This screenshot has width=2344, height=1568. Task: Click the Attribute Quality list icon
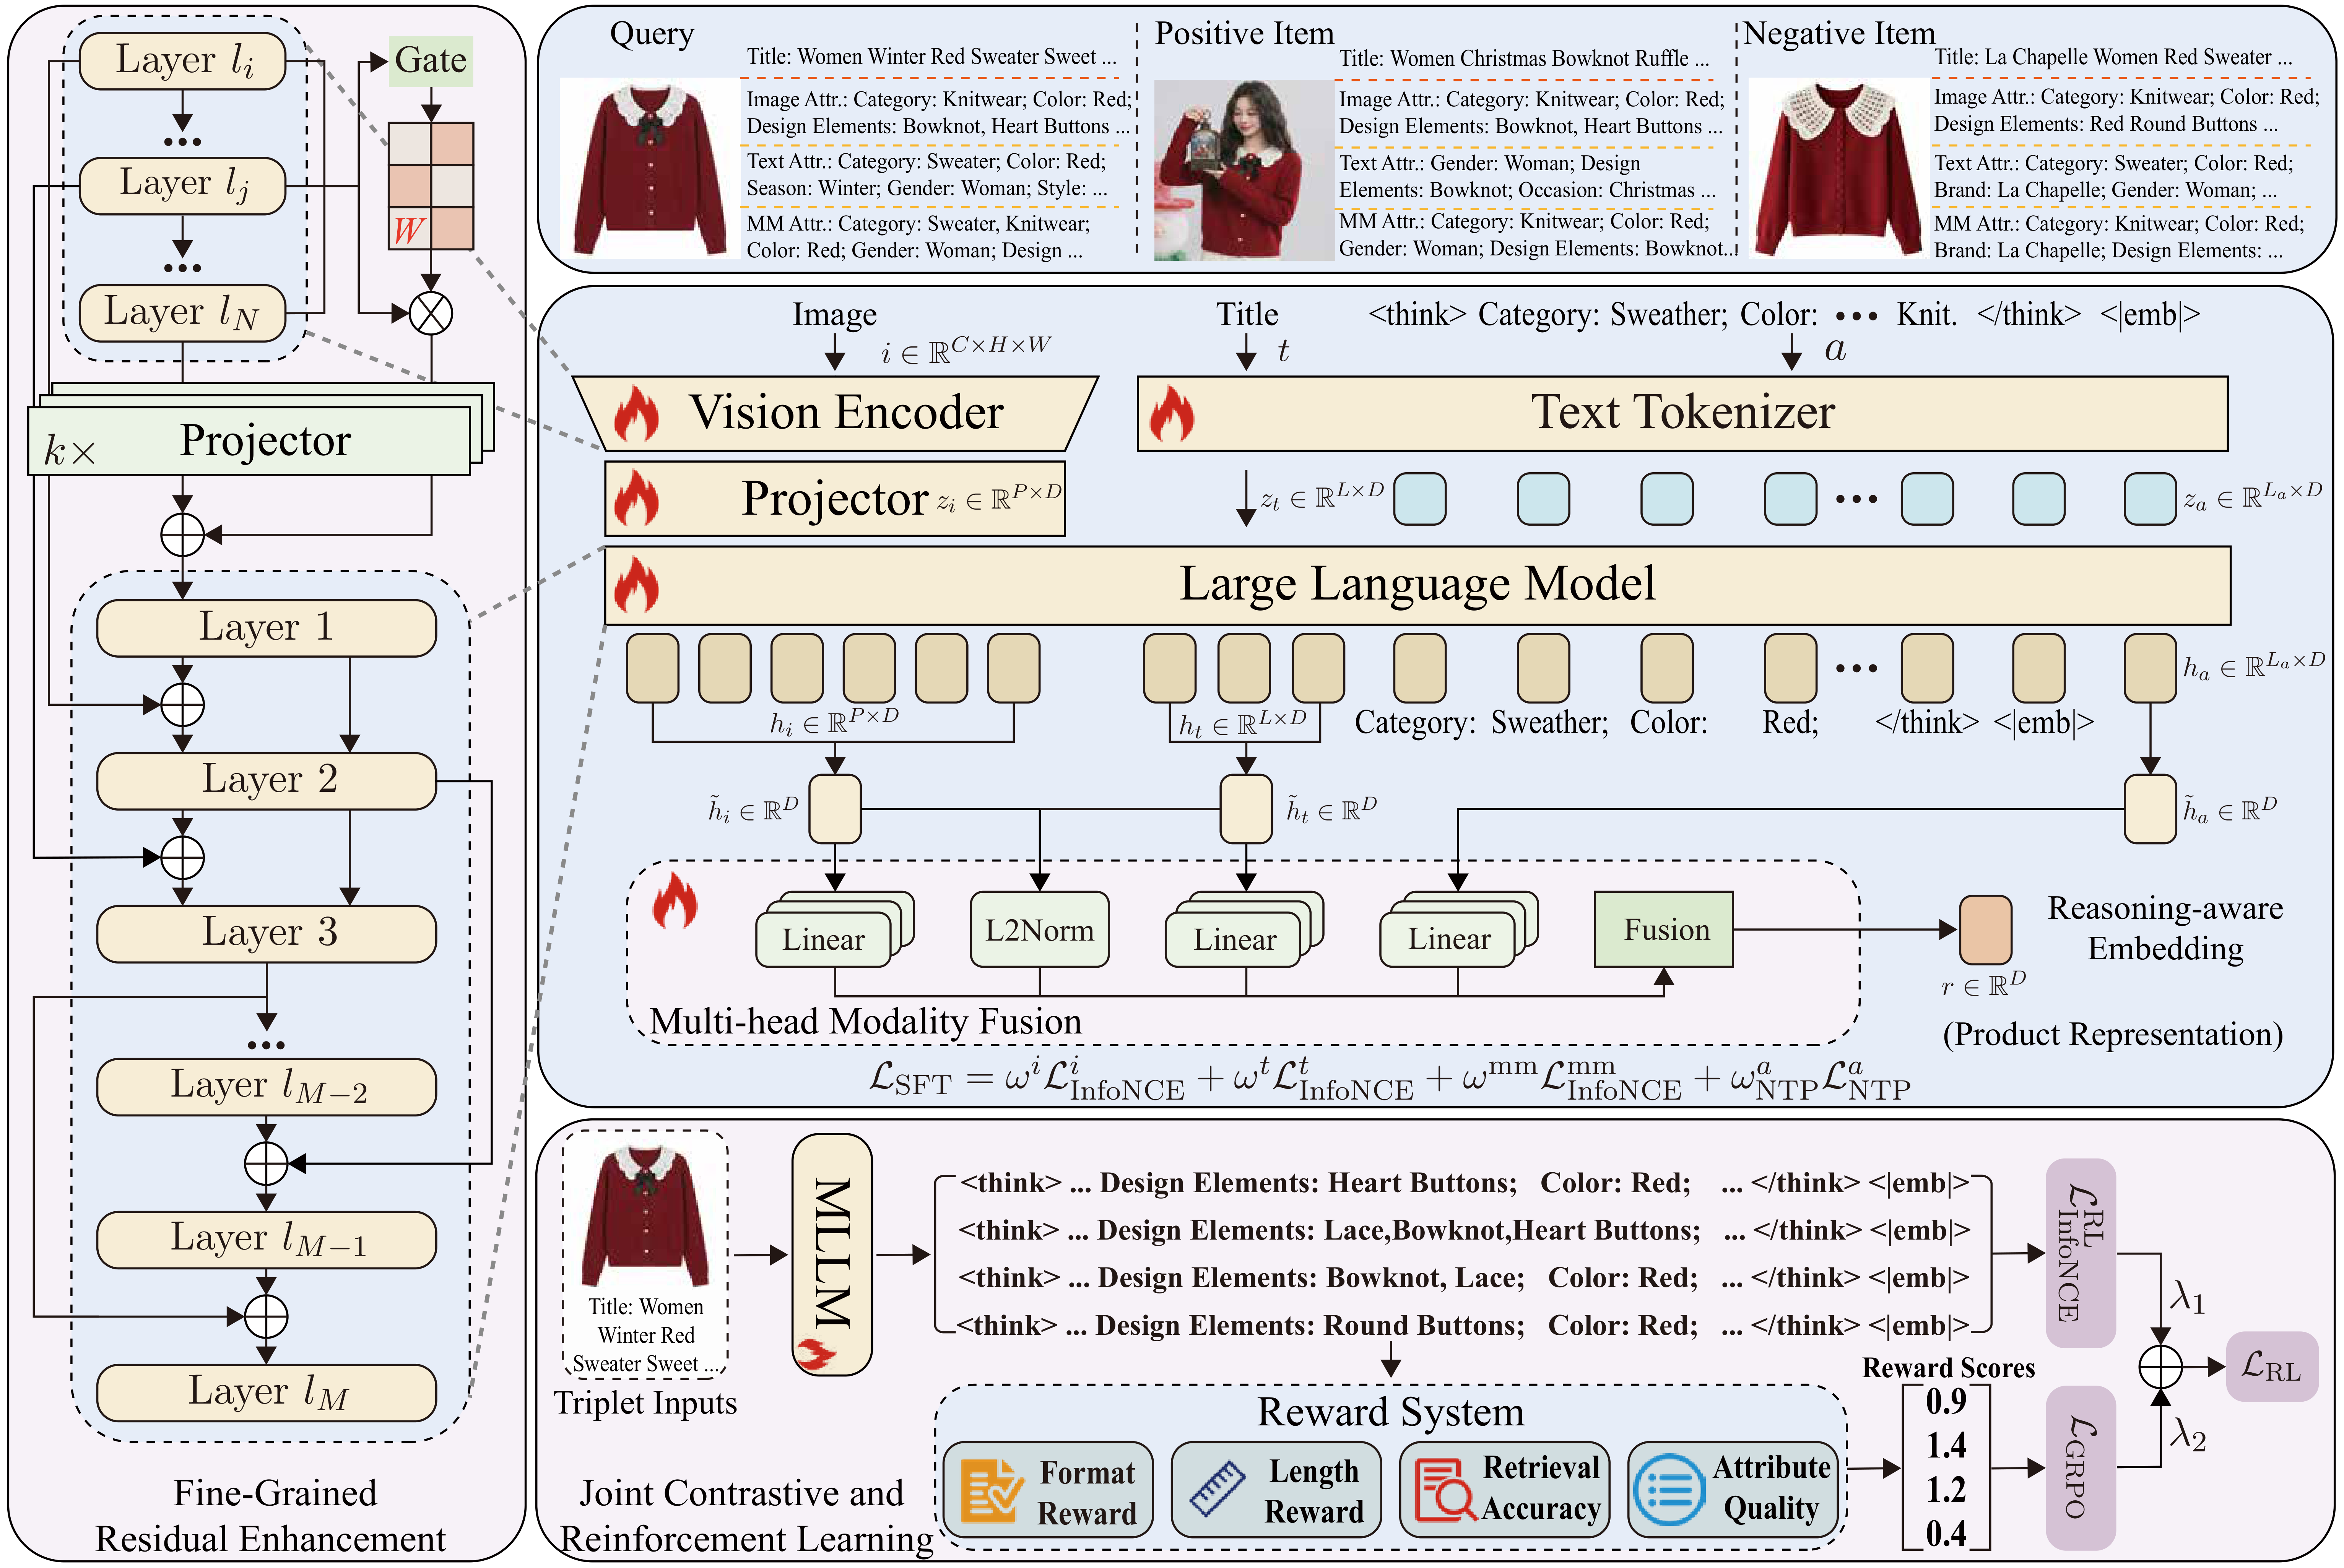1669,1490
